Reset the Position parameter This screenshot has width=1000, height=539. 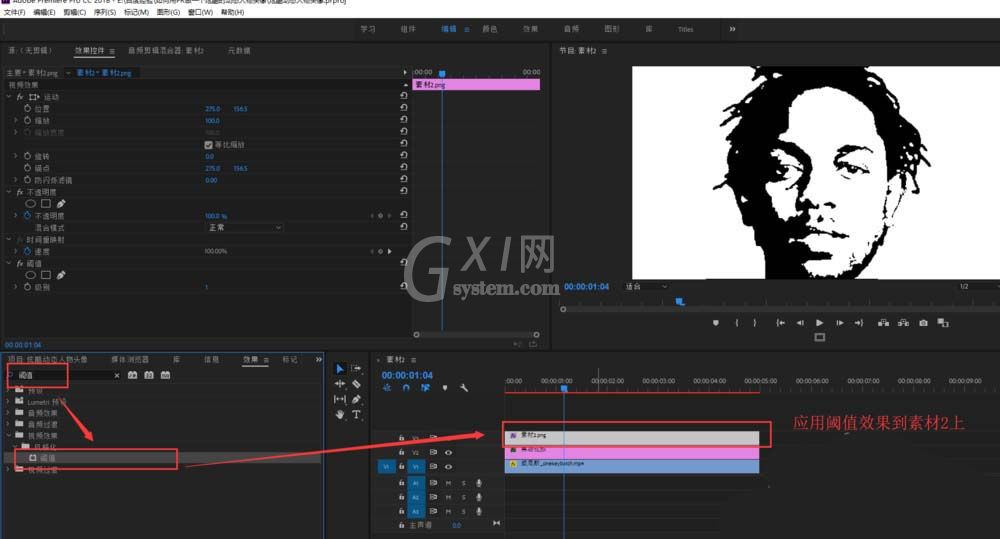point(404,108)
